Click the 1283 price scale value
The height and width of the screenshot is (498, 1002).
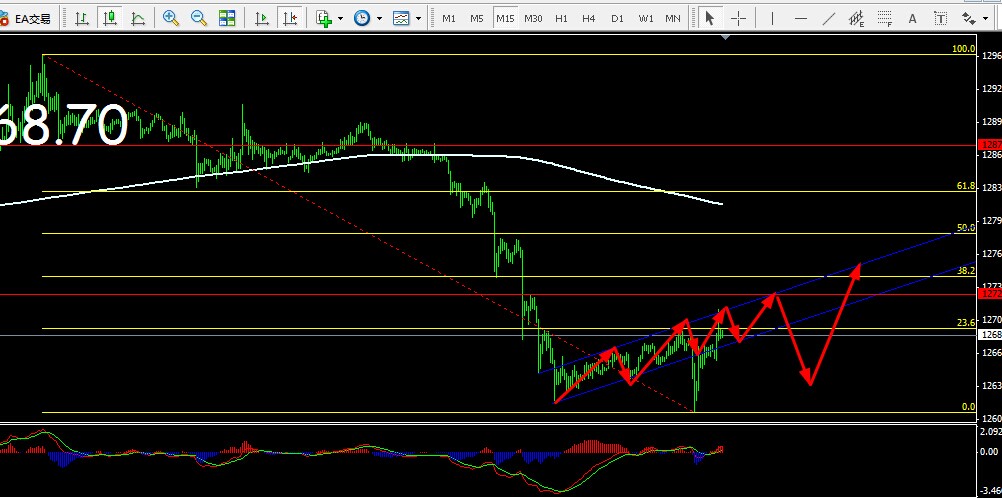click(991, 187)
